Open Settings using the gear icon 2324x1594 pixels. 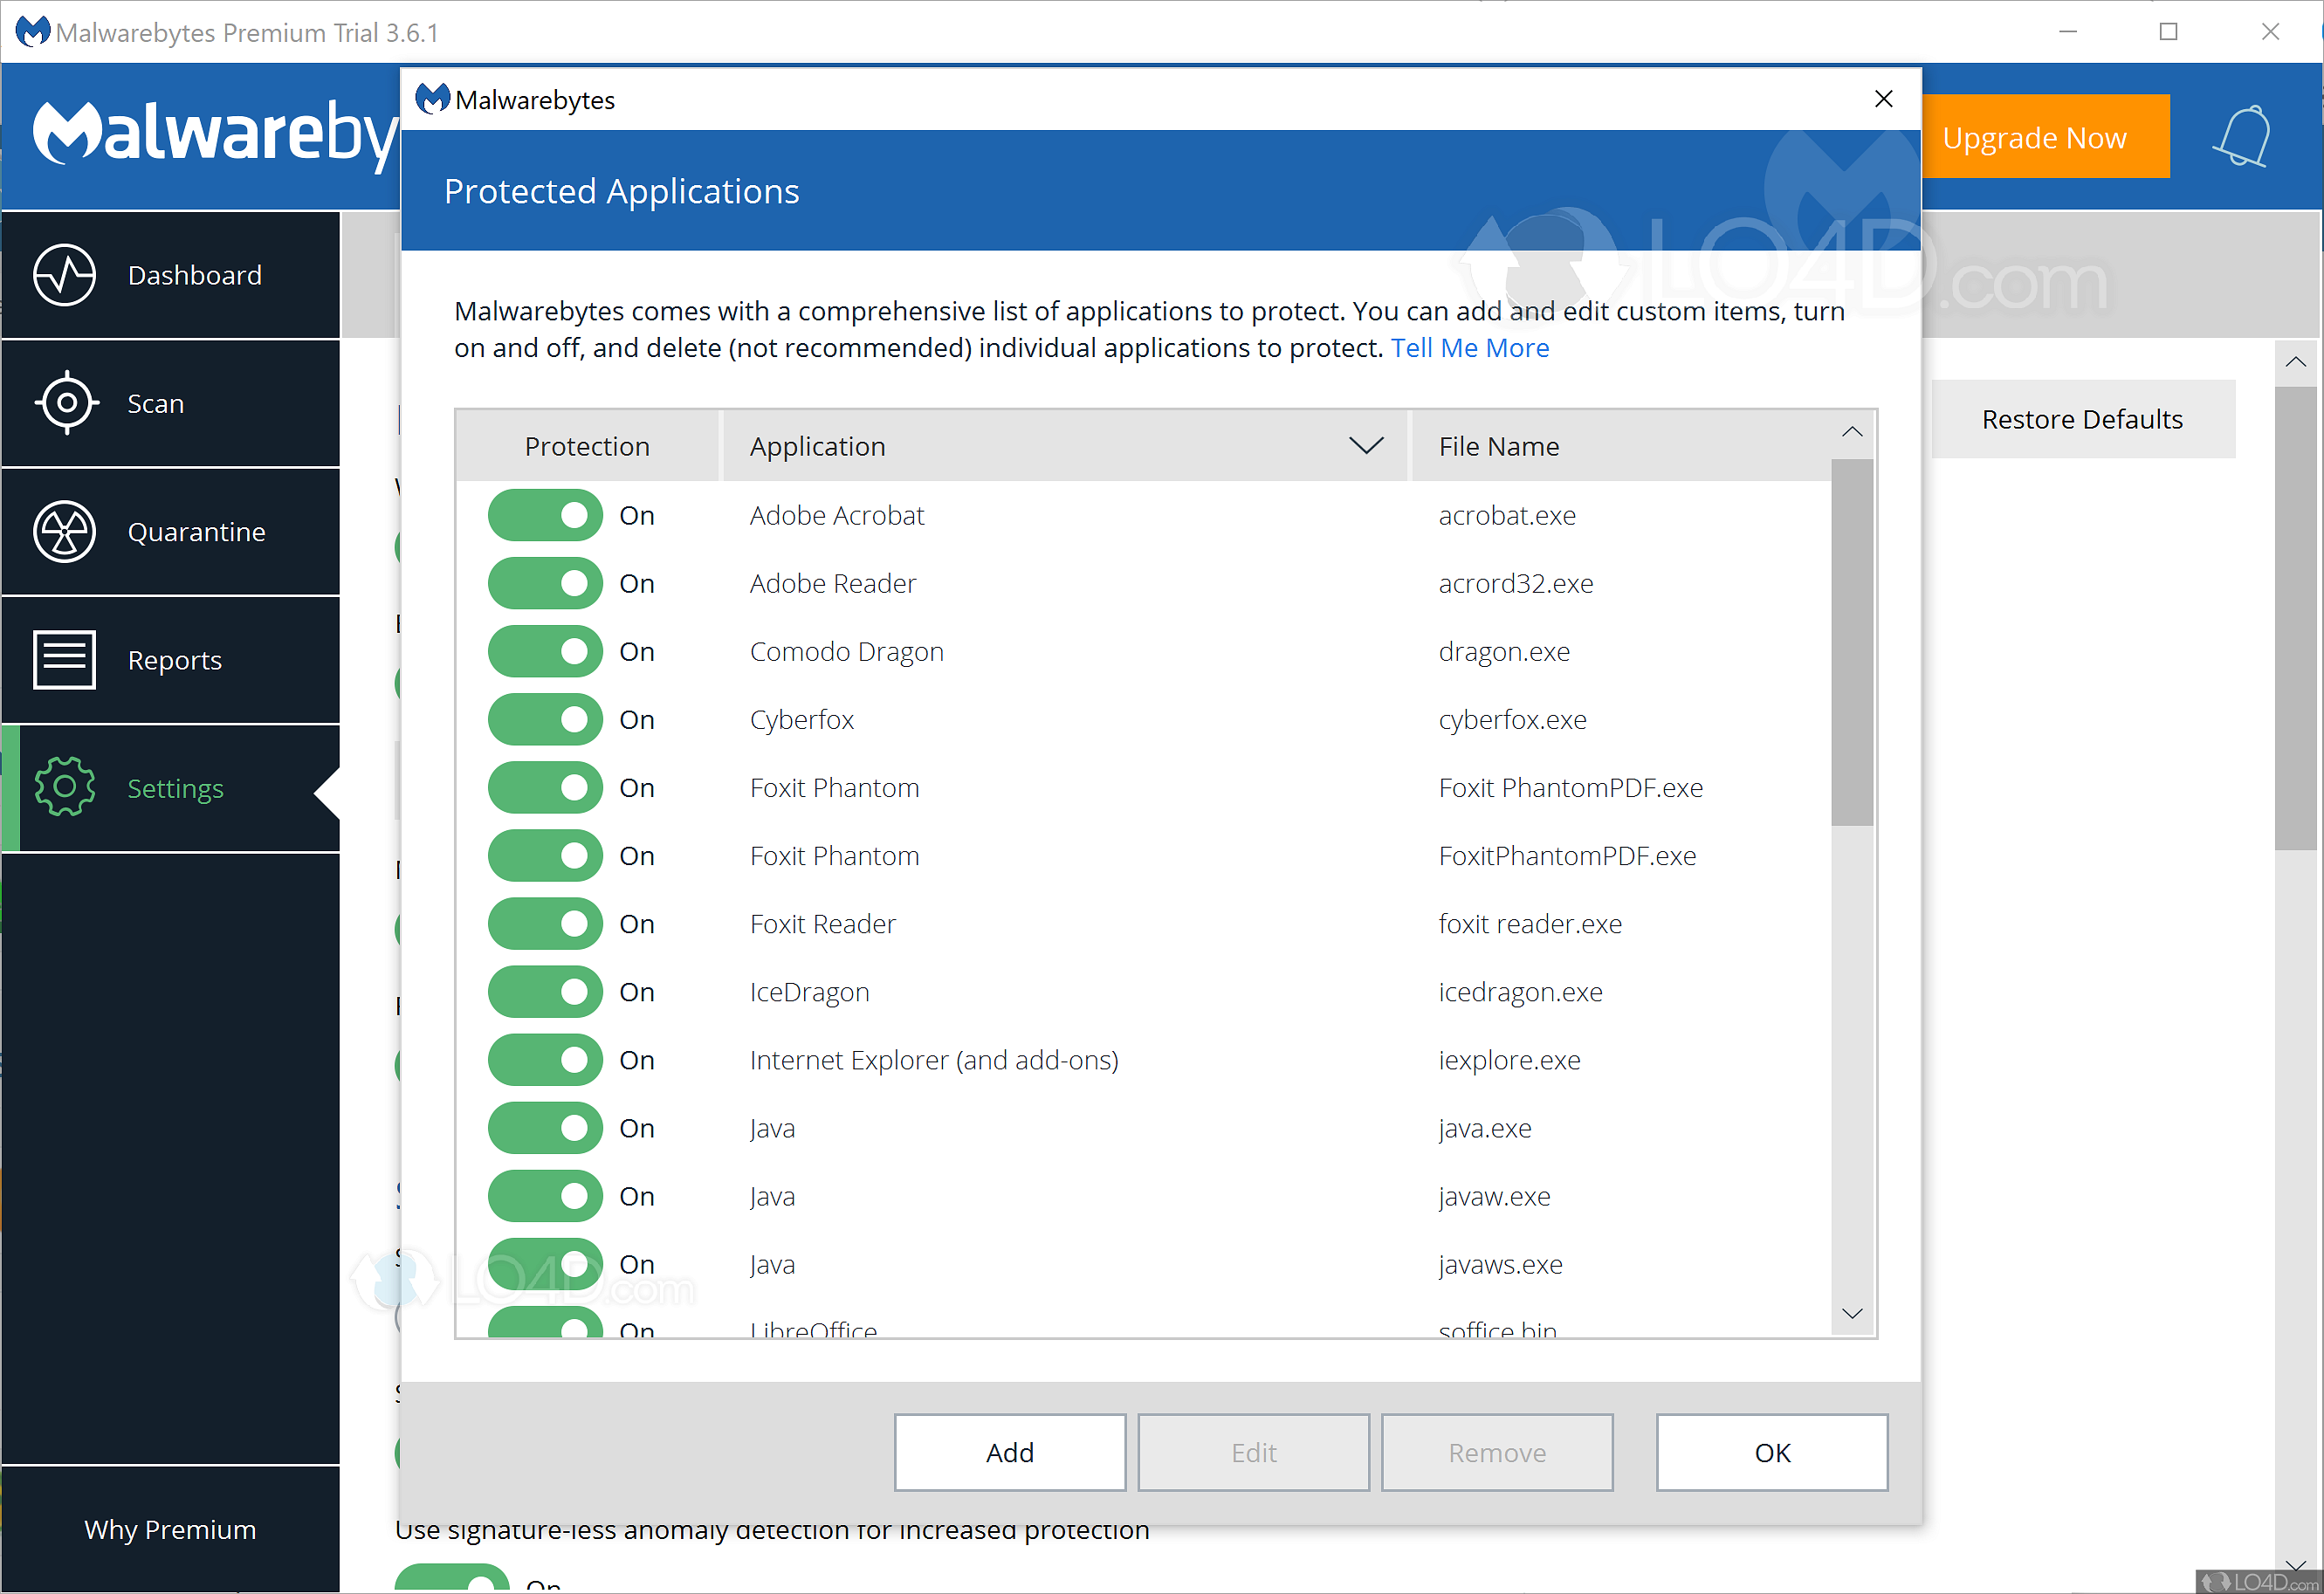point(64,787)
